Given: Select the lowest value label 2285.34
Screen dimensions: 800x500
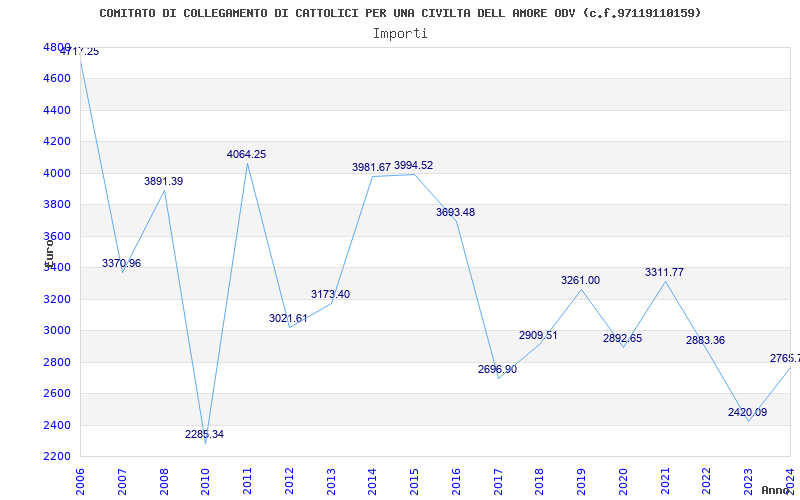Looking at the screenshot, I should pyautogui.click(x=204, y=434).
